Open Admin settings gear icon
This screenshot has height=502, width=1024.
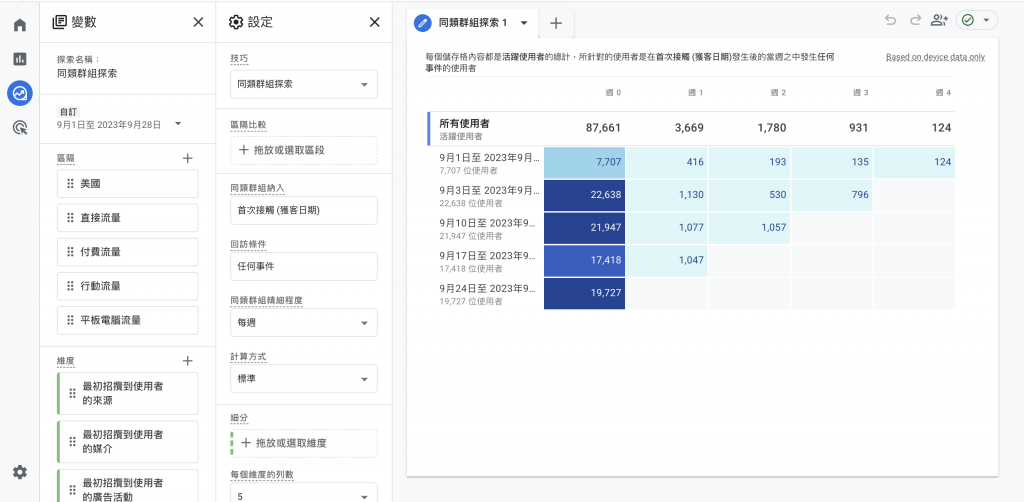coord(20,472)
